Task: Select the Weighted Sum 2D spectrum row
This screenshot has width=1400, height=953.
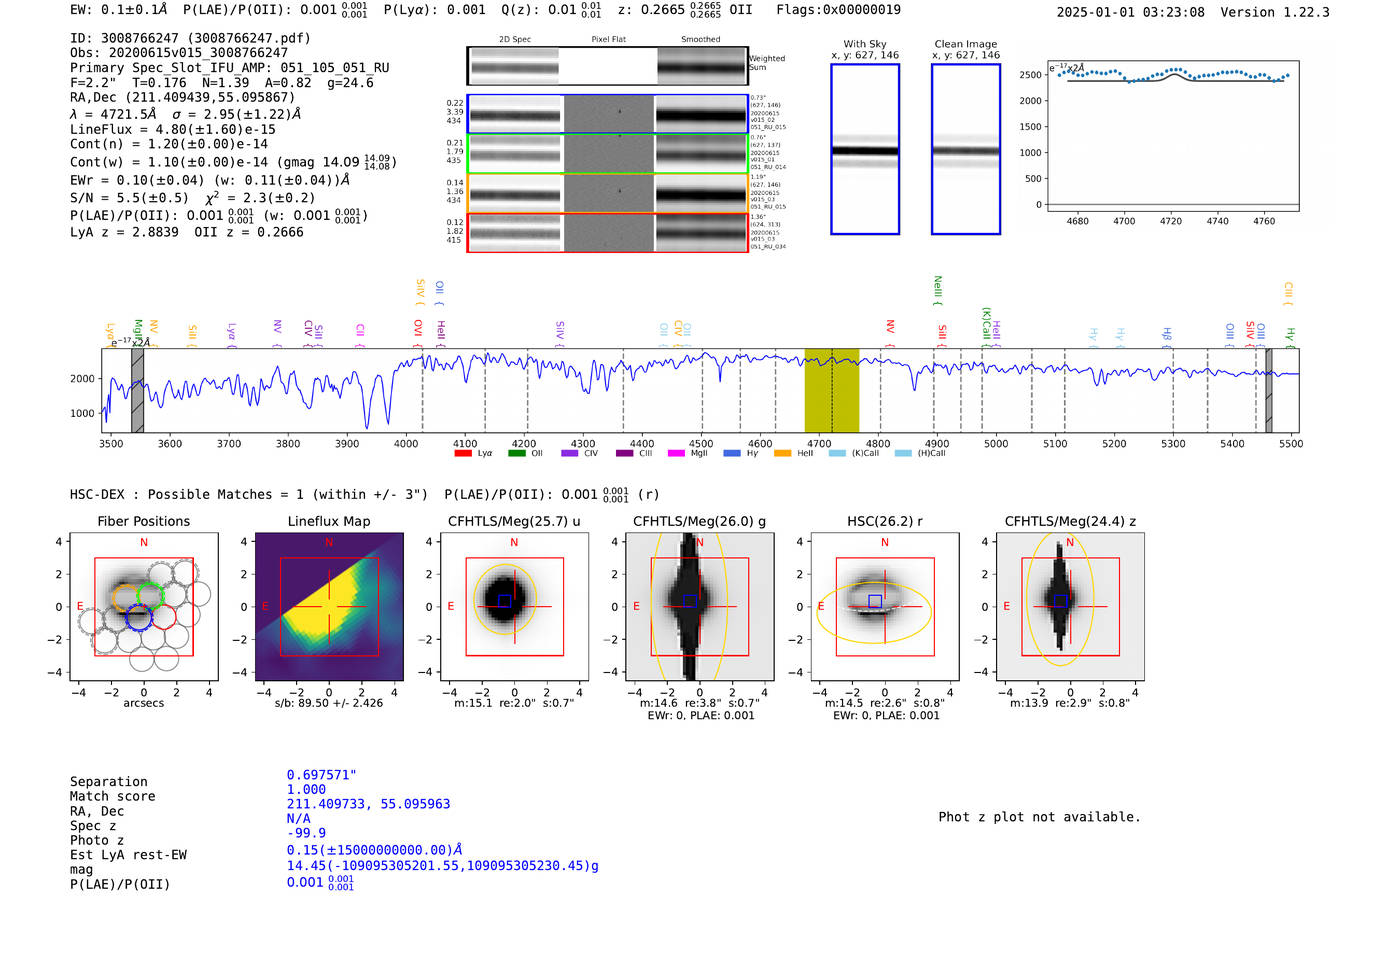Action: tap(607, 66)
